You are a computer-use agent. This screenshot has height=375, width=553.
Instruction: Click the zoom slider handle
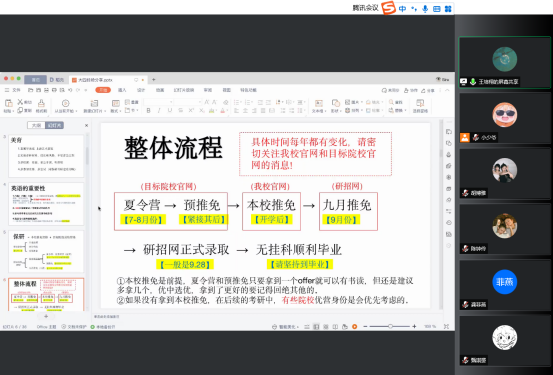390,327
